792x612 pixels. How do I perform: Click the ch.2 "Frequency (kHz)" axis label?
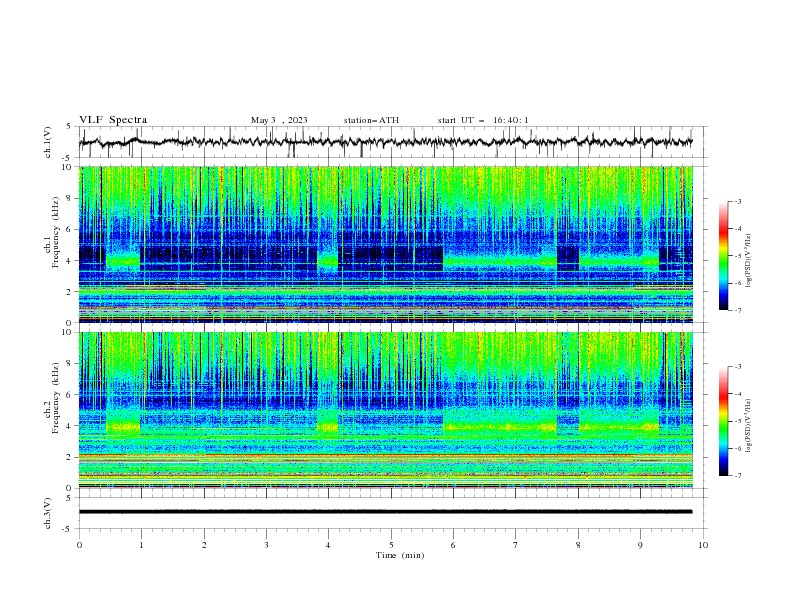[56, 398]
